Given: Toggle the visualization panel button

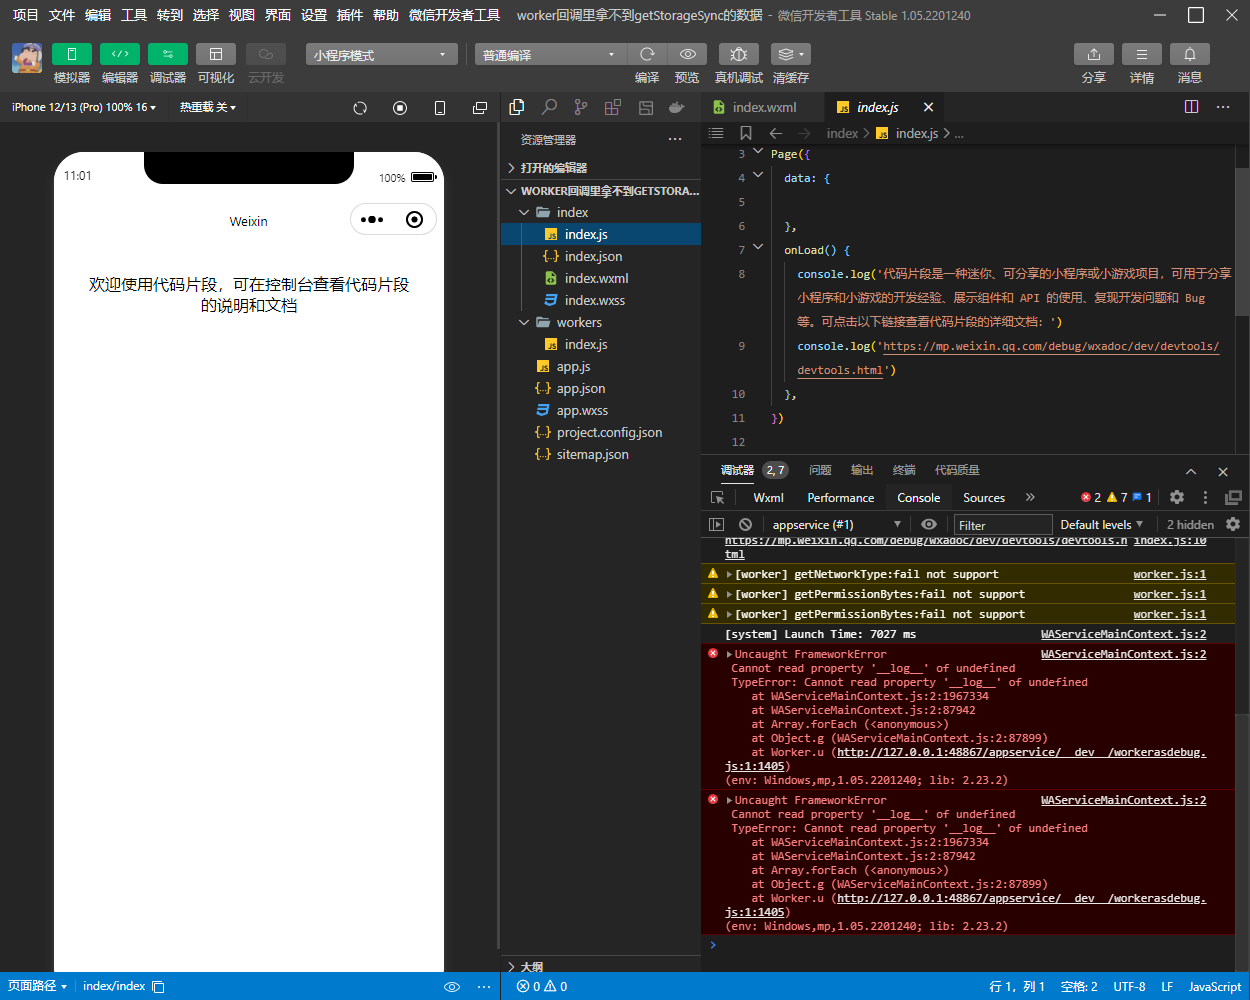Looking at the screenshot, I should 216,54.
